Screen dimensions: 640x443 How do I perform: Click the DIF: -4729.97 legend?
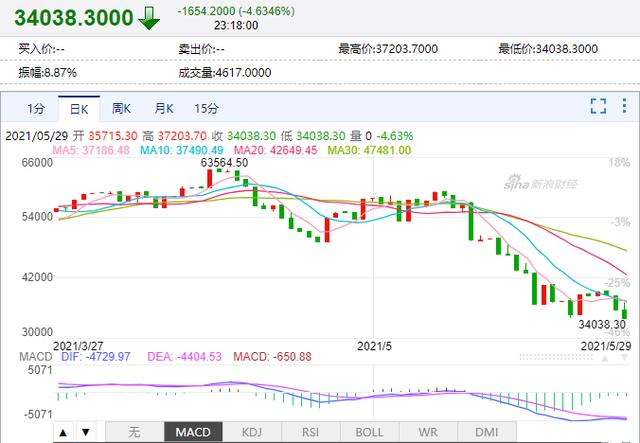(96, 357)
